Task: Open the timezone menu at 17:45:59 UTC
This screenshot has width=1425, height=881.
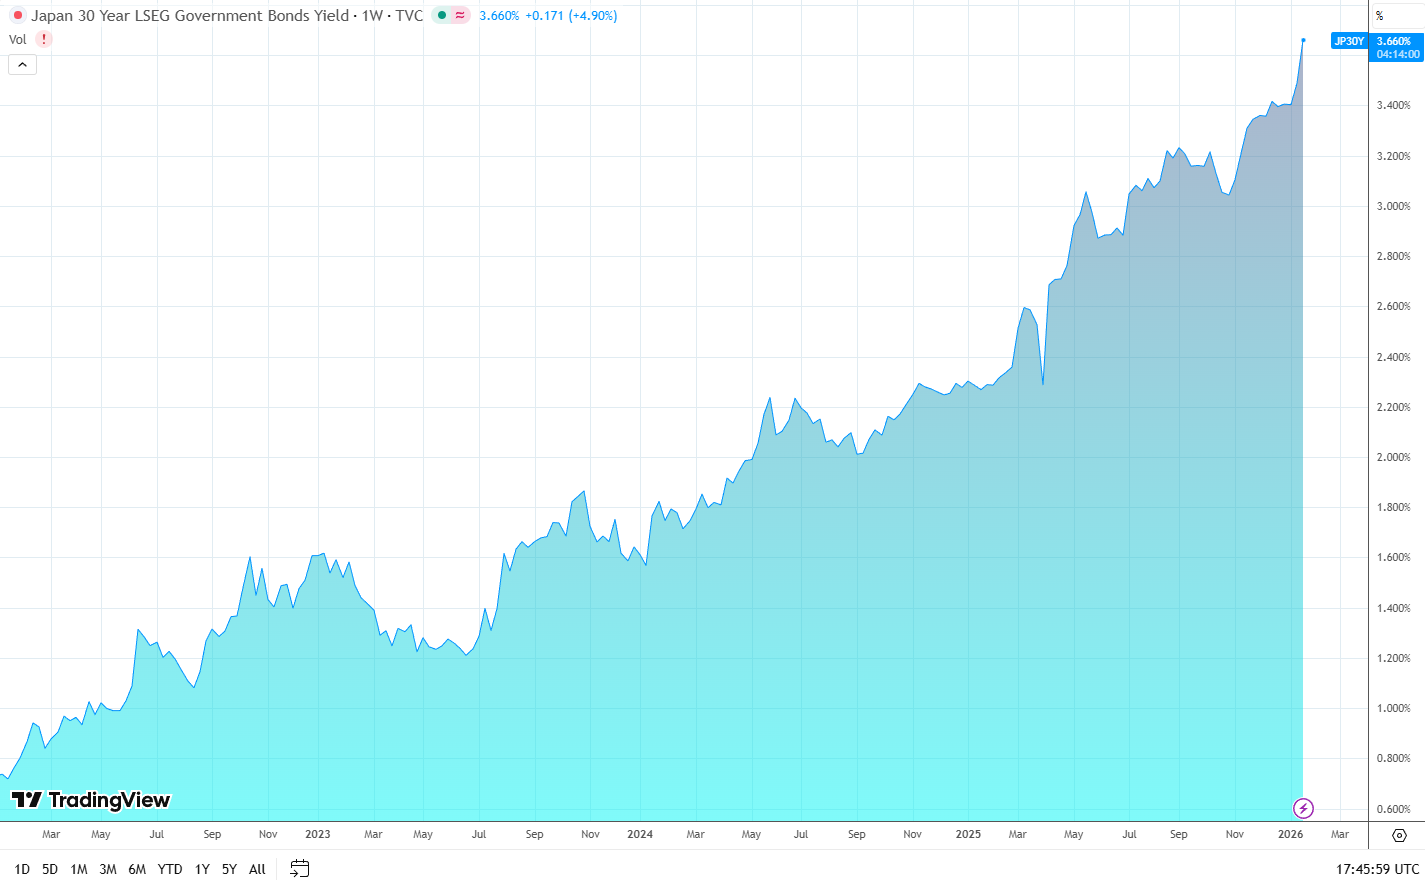Action: point(1377,869)
